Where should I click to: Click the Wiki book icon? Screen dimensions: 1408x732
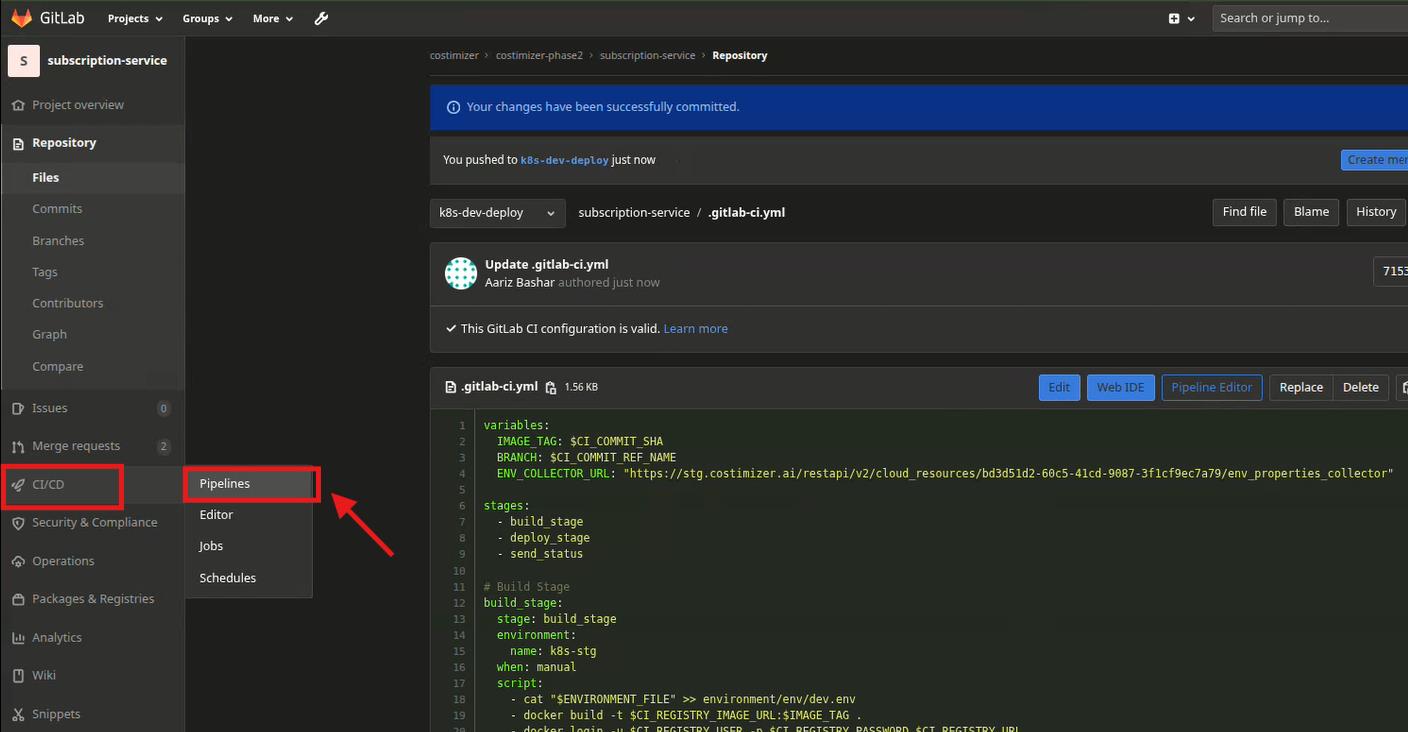(x=18, y=676)
